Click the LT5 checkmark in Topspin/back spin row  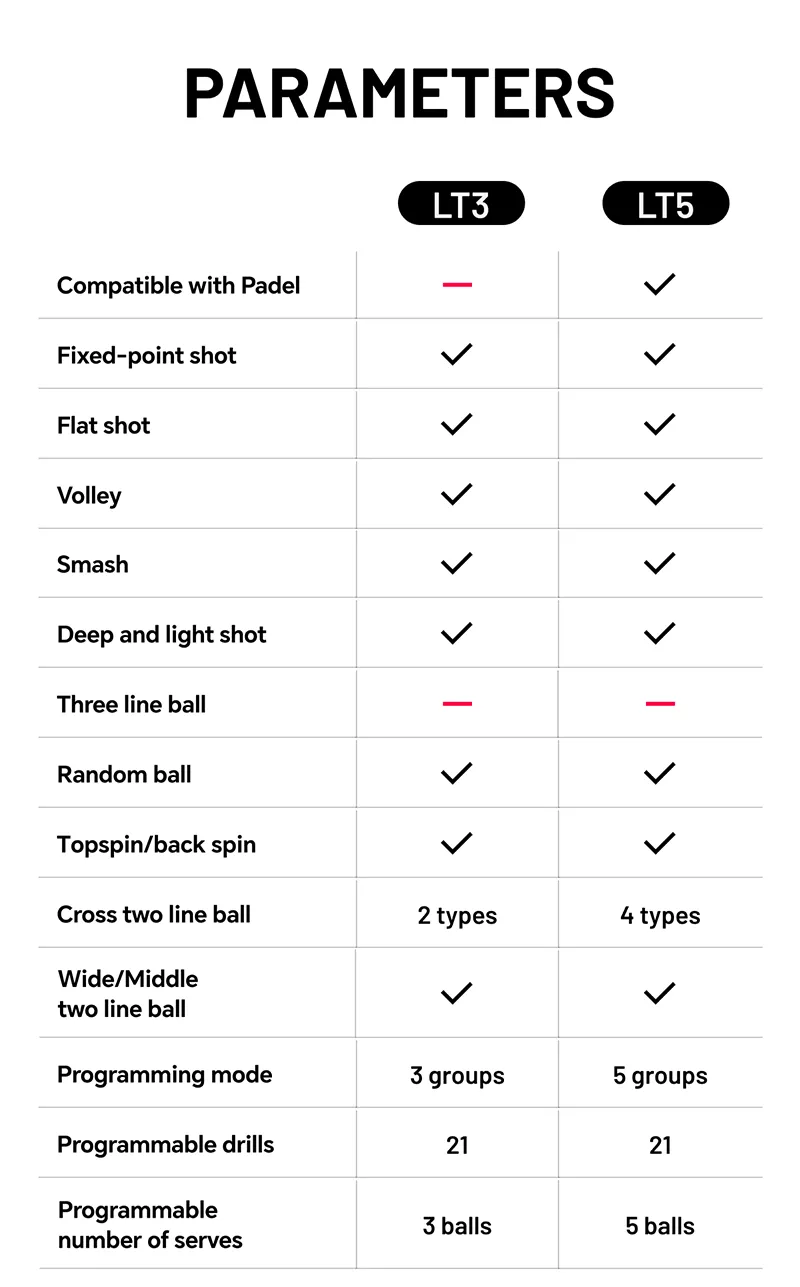tap(660, 843)
